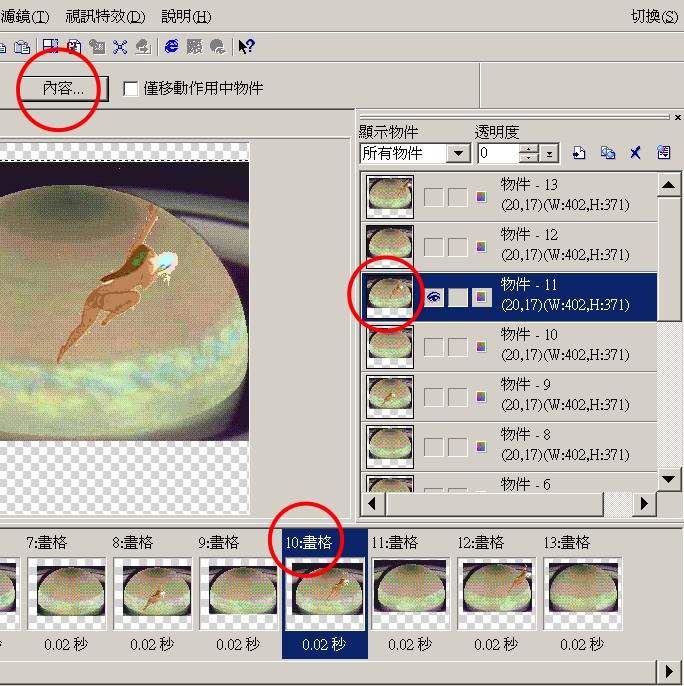The height and width of the screenshot is (686, 684).
Task: Click the paste clipboard toolbar icon
Action: click(22, 46)
